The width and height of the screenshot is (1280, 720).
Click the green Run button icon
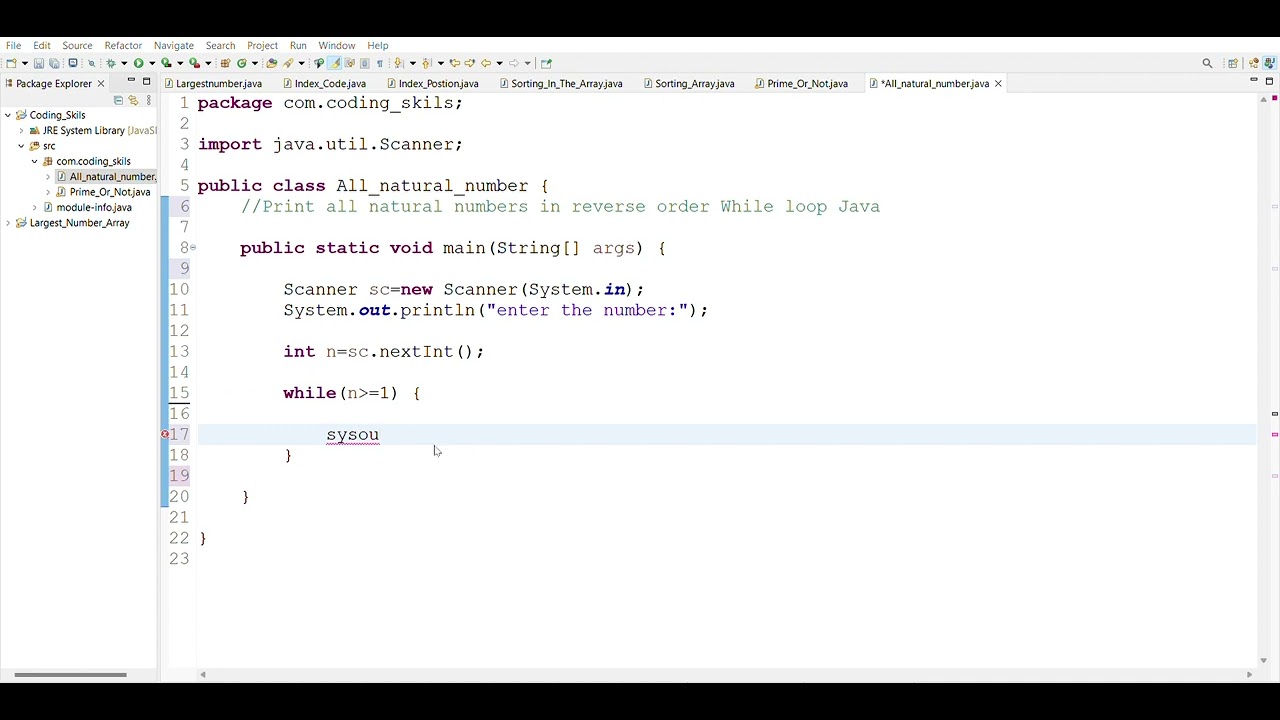pyautogui.click(x=138, y=63)
